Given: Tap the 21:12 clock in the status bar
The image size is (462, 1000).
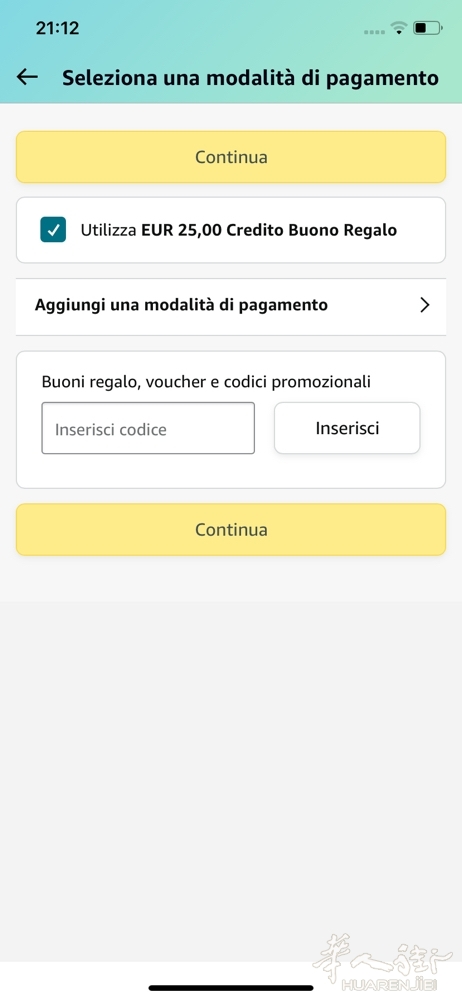Looking at the screenshot, I should click(57, 28).
